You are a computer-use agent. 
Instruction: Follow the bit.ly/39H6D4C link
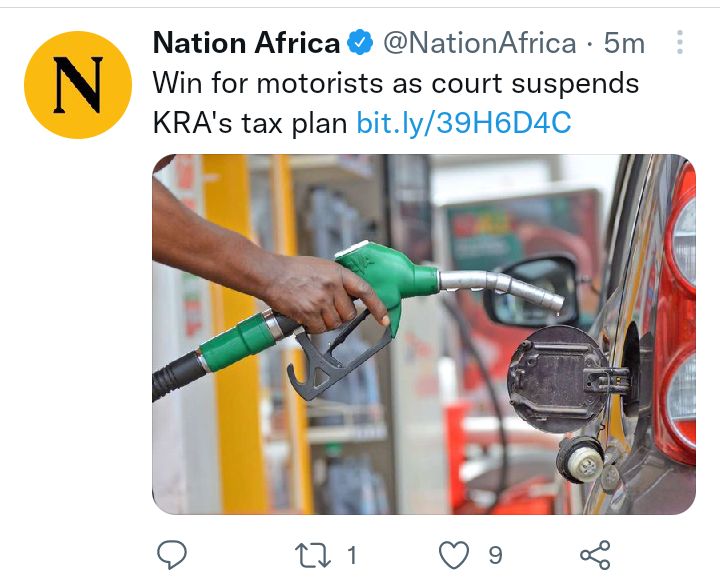[464, 123]
